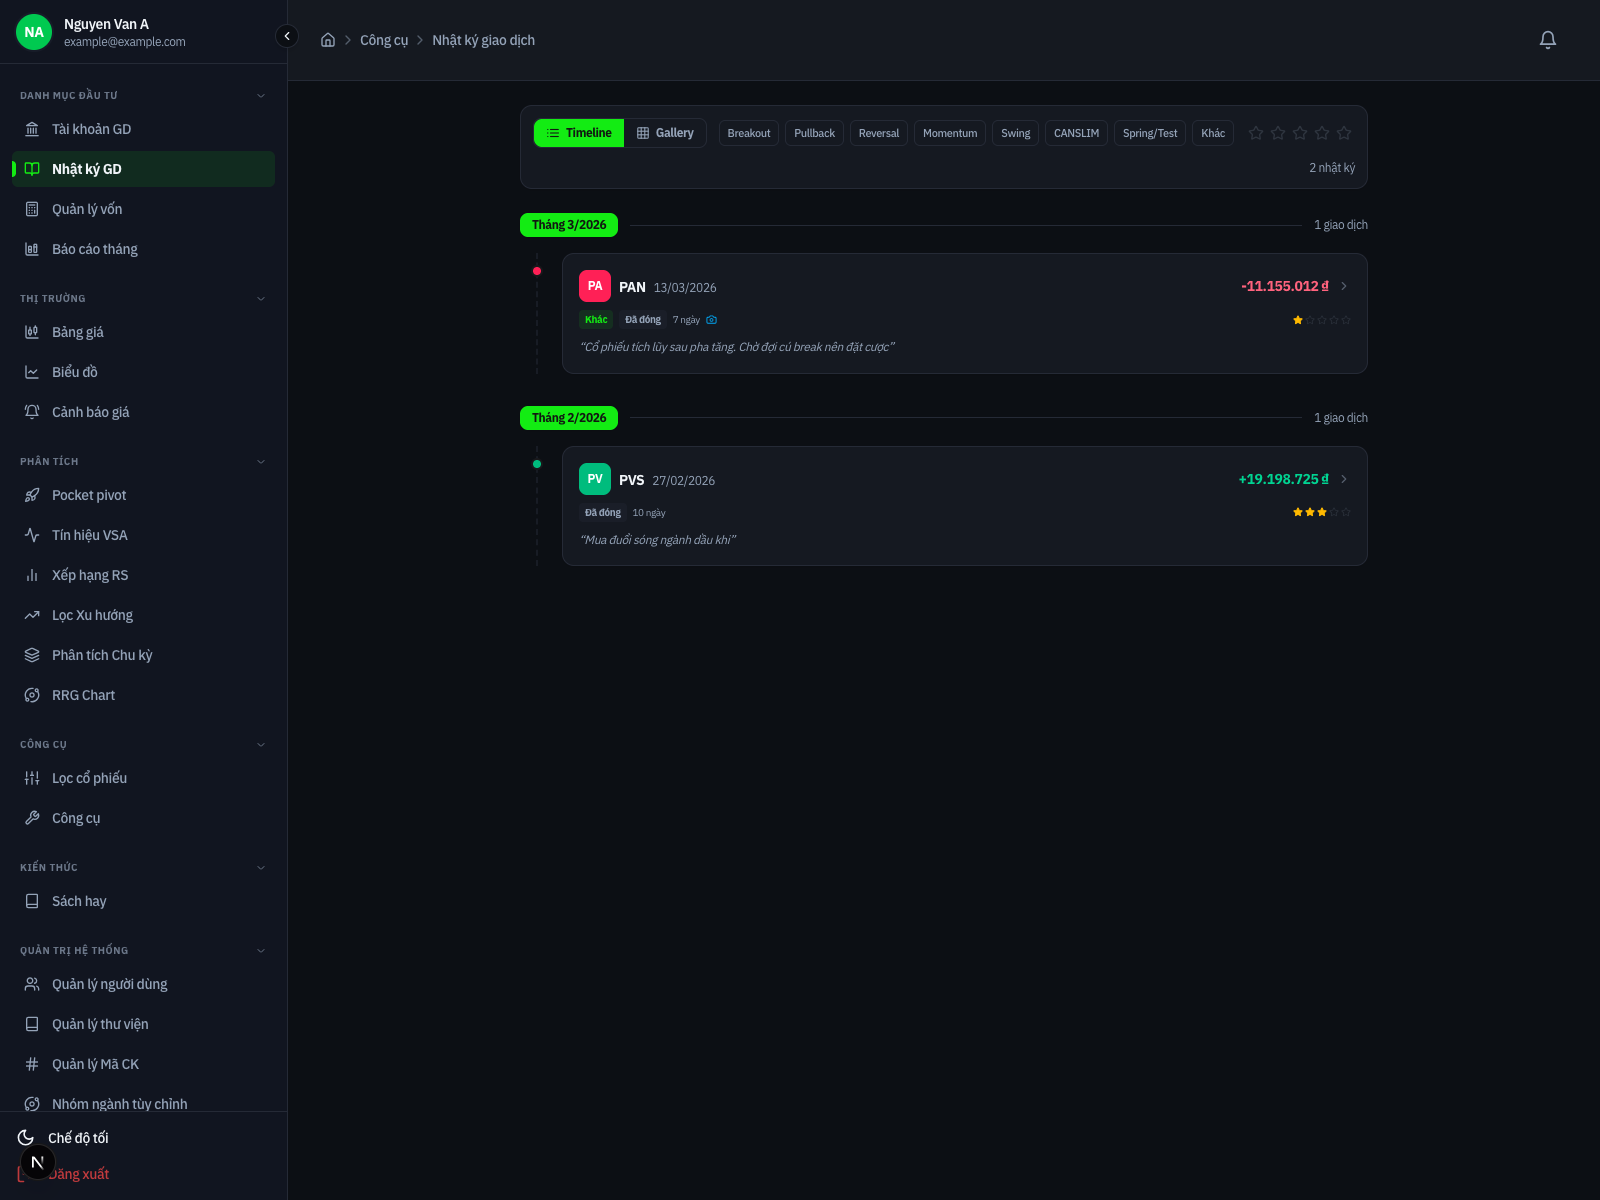Collapse the Phân tích sidebar section
The image size is (1600, 1200).
(261, 462)
